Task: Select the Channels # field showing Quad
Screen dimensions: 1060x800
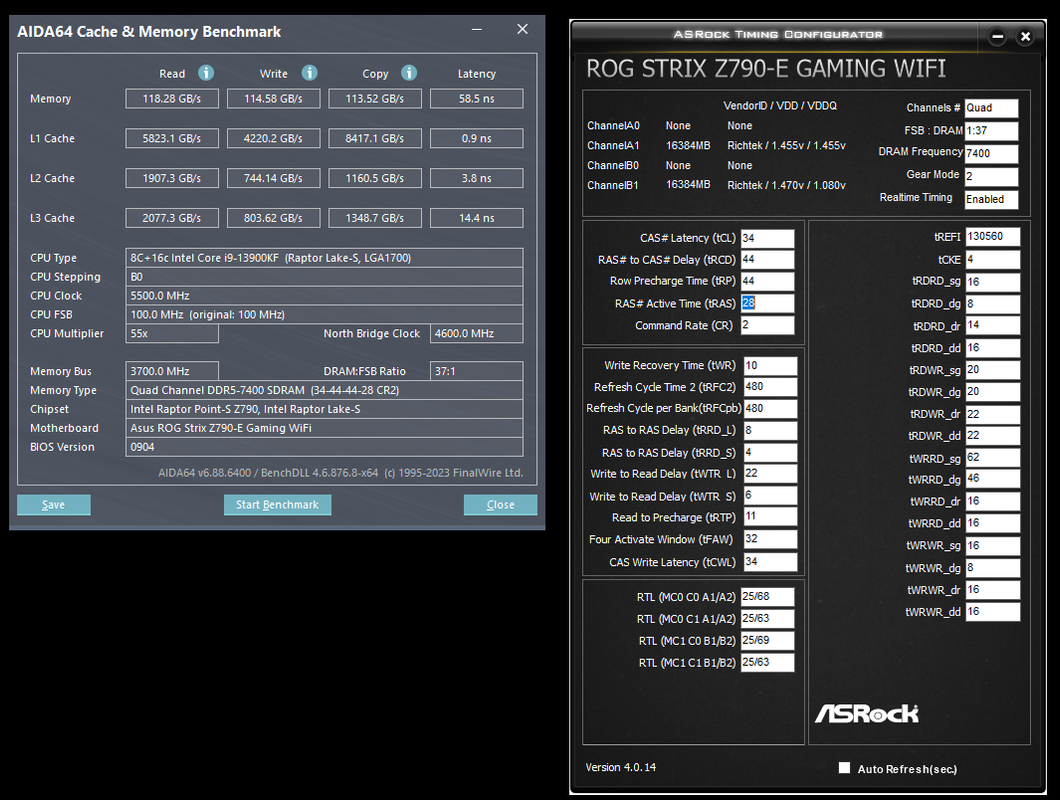Action: click(x=991, y=108)
